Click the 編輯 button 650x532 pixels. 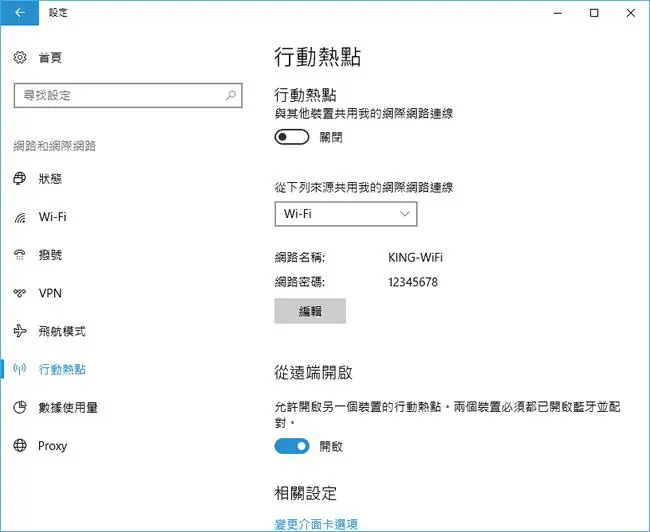[x=310, y=311]
